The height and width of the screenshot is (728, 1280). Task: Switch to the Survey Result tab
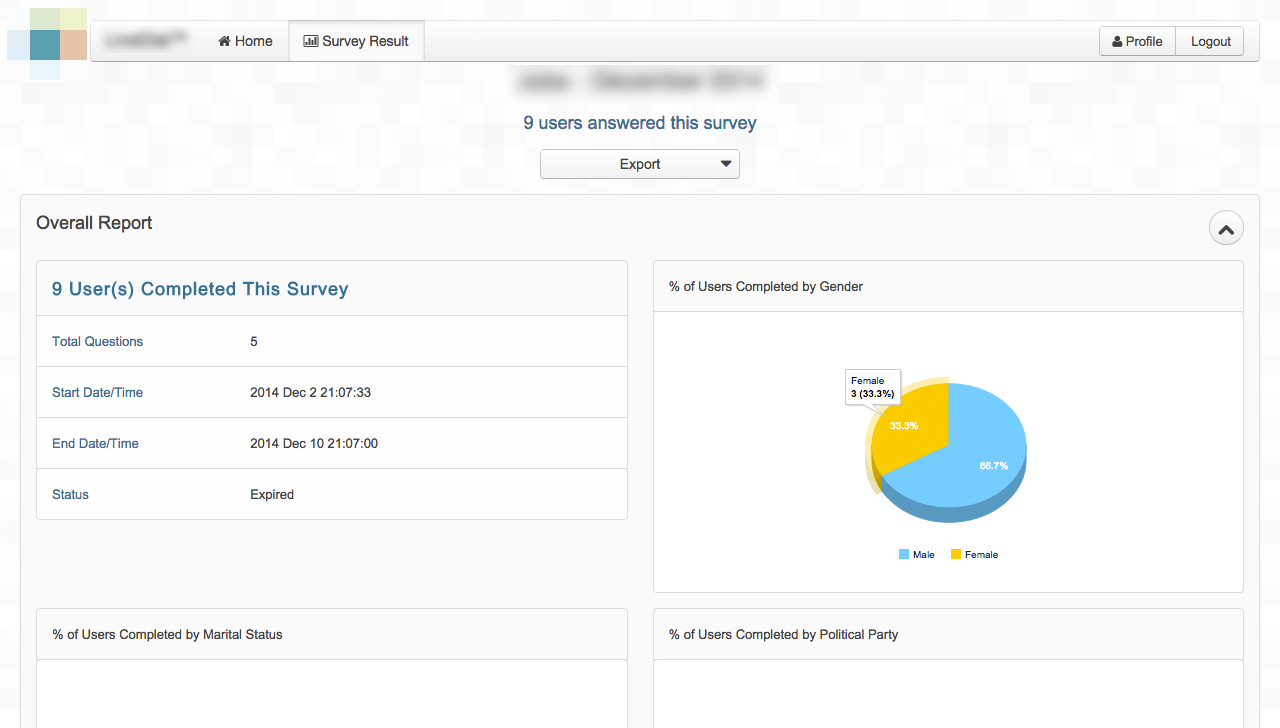(x=356, y=41)
